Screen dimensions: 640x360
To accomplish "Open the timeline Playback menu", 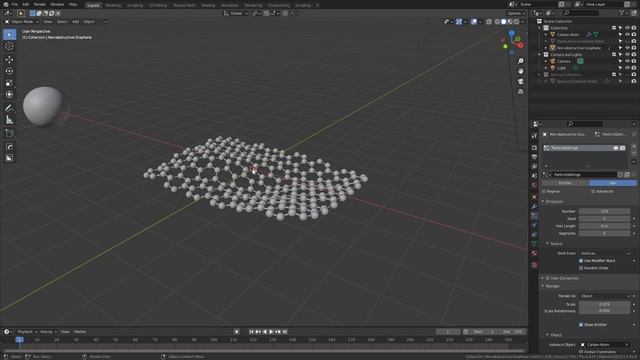I will (x=27, y=332).
